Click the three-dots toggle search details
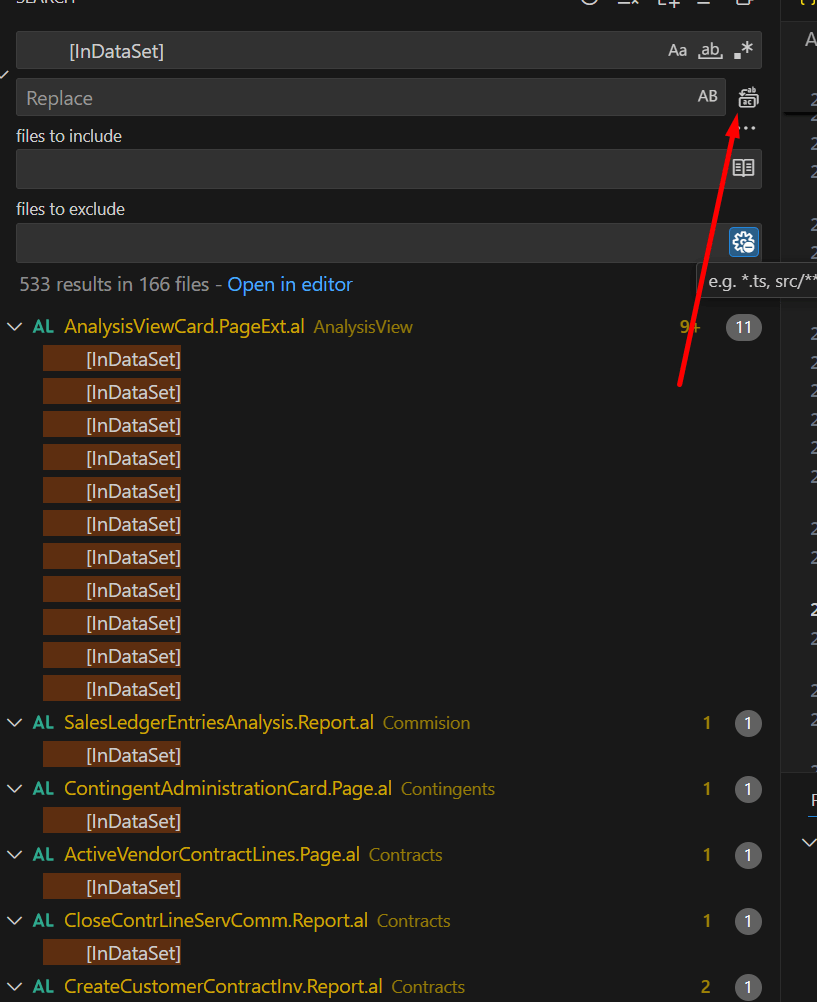Screen dimensions: 817x1002 [x=747, y=128]
